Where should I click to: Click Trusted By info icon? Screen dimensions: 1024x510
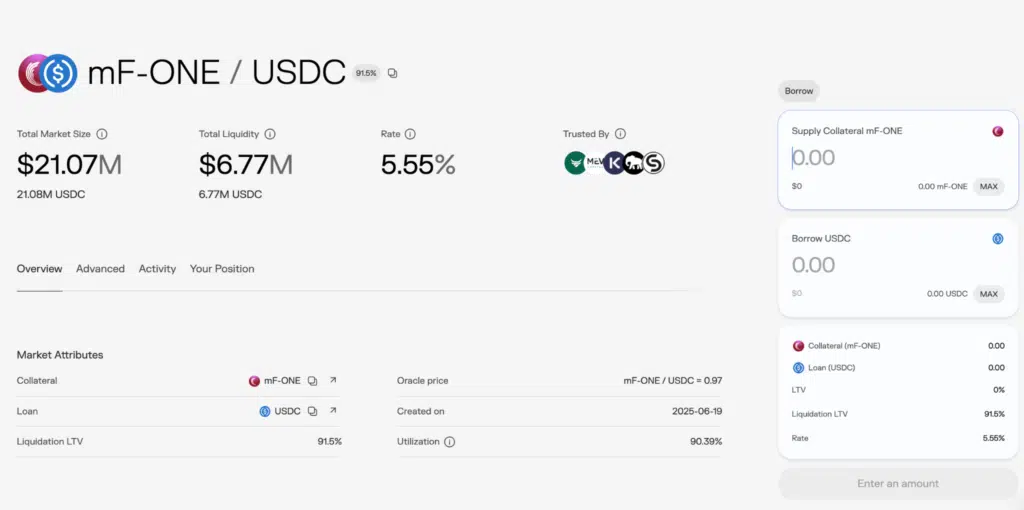pos(620,134)
